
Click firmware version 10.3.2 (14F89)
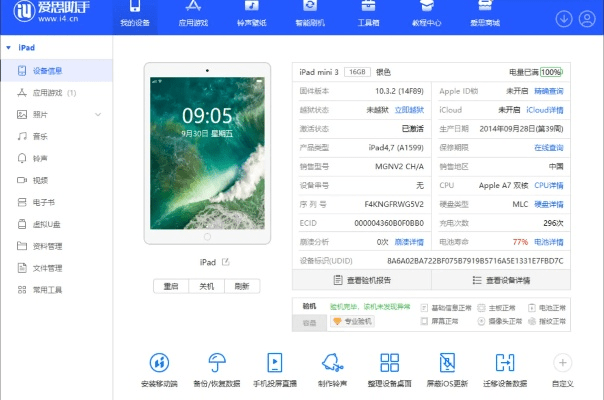pos(399,91)
